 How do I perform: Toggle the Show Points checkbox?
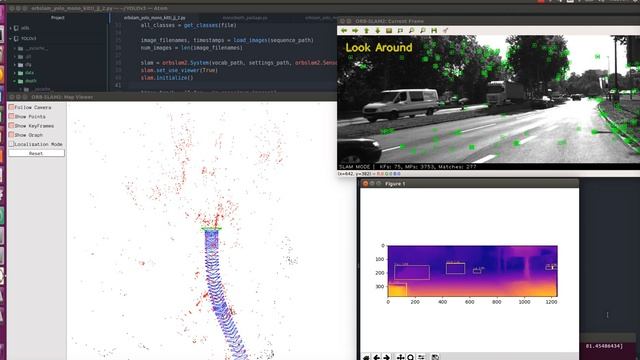coord(11,116)
